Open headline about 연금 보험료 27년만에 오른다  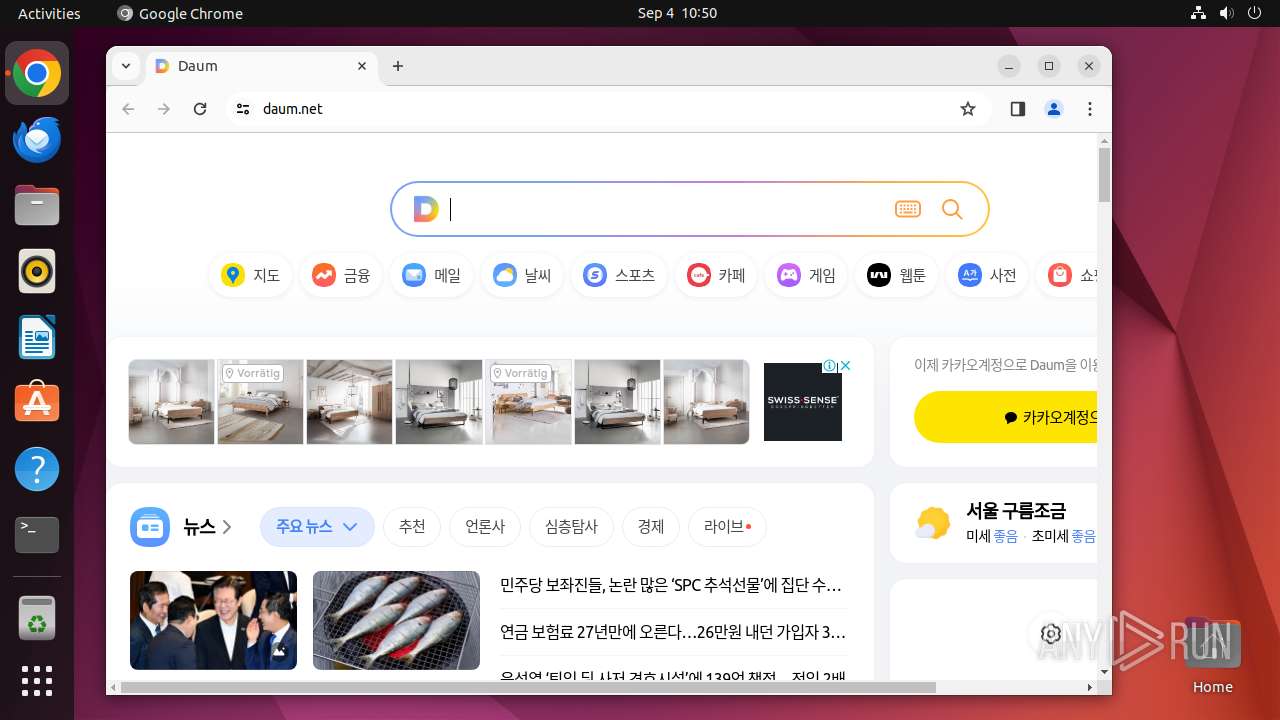click(x=673, y=632)
